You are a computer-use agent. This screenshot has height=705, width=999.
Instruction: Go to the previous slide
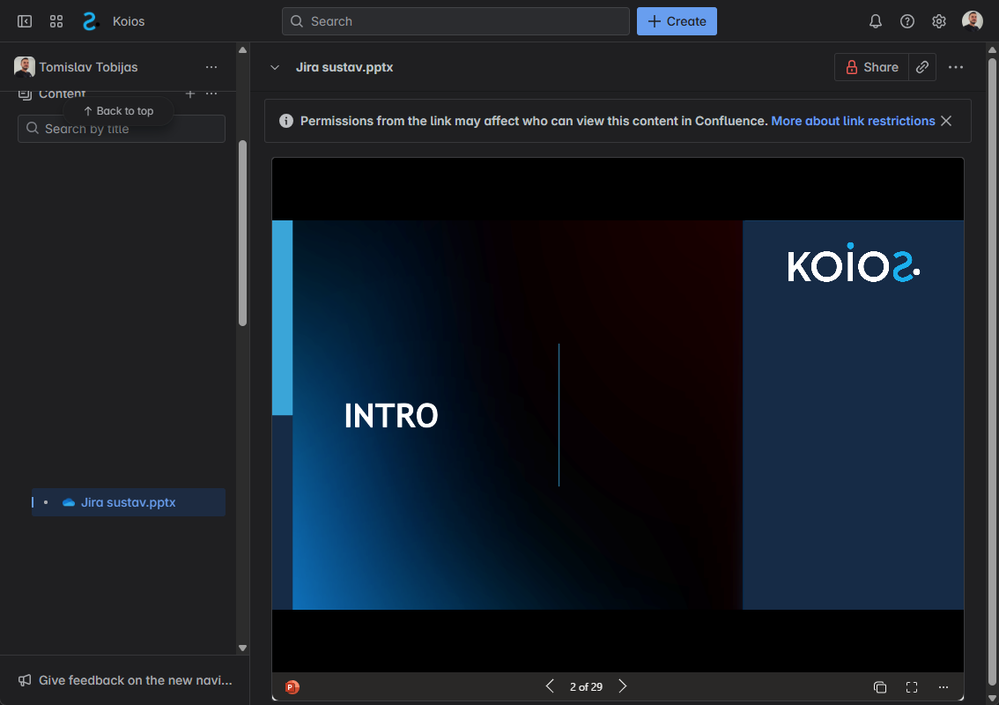pos(550,686)
